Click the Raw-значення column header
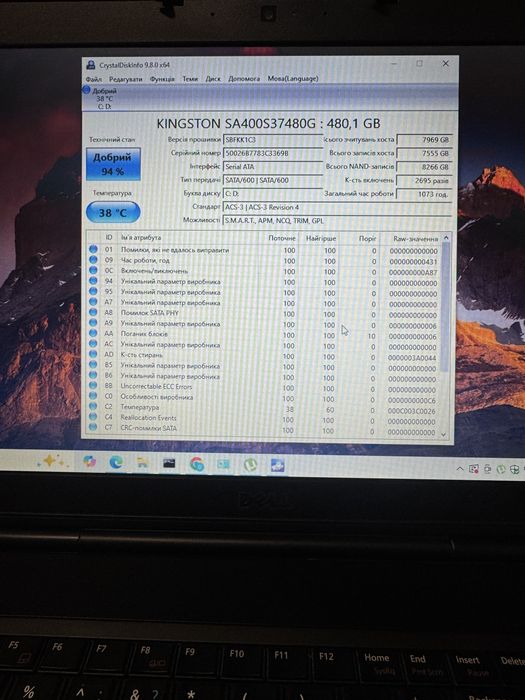Viewport: 525px width, 700px height. point(415,239)
